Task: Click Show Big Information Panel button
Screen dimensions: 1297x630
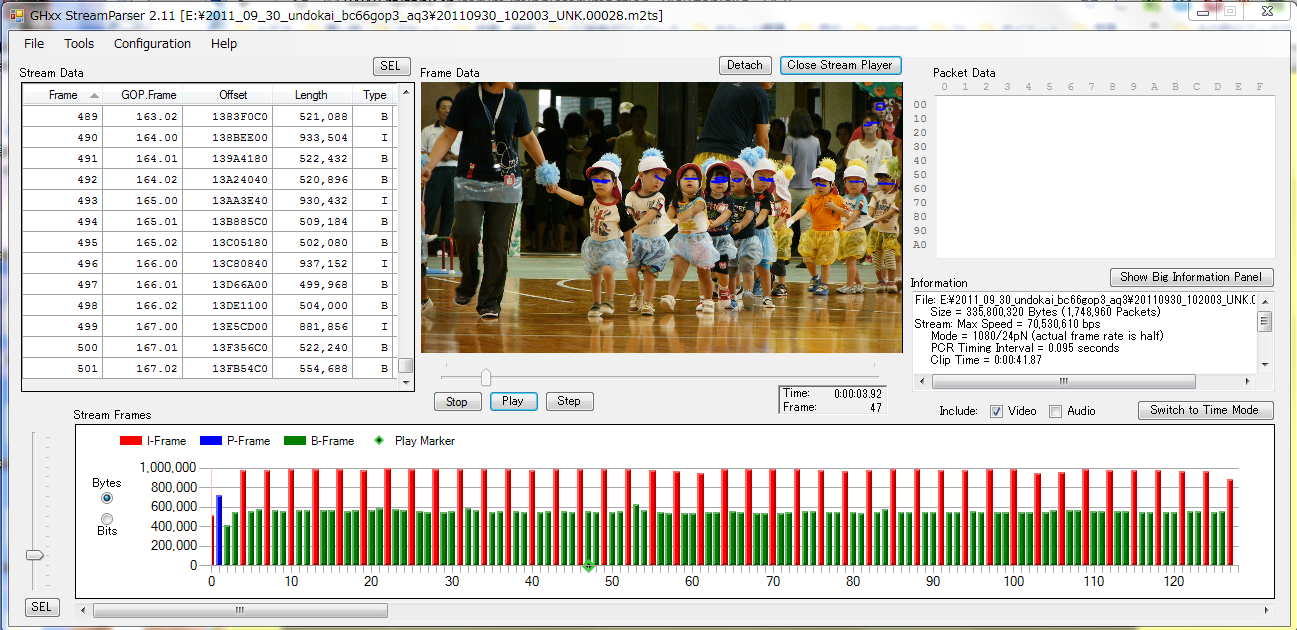Action: 1191,277
